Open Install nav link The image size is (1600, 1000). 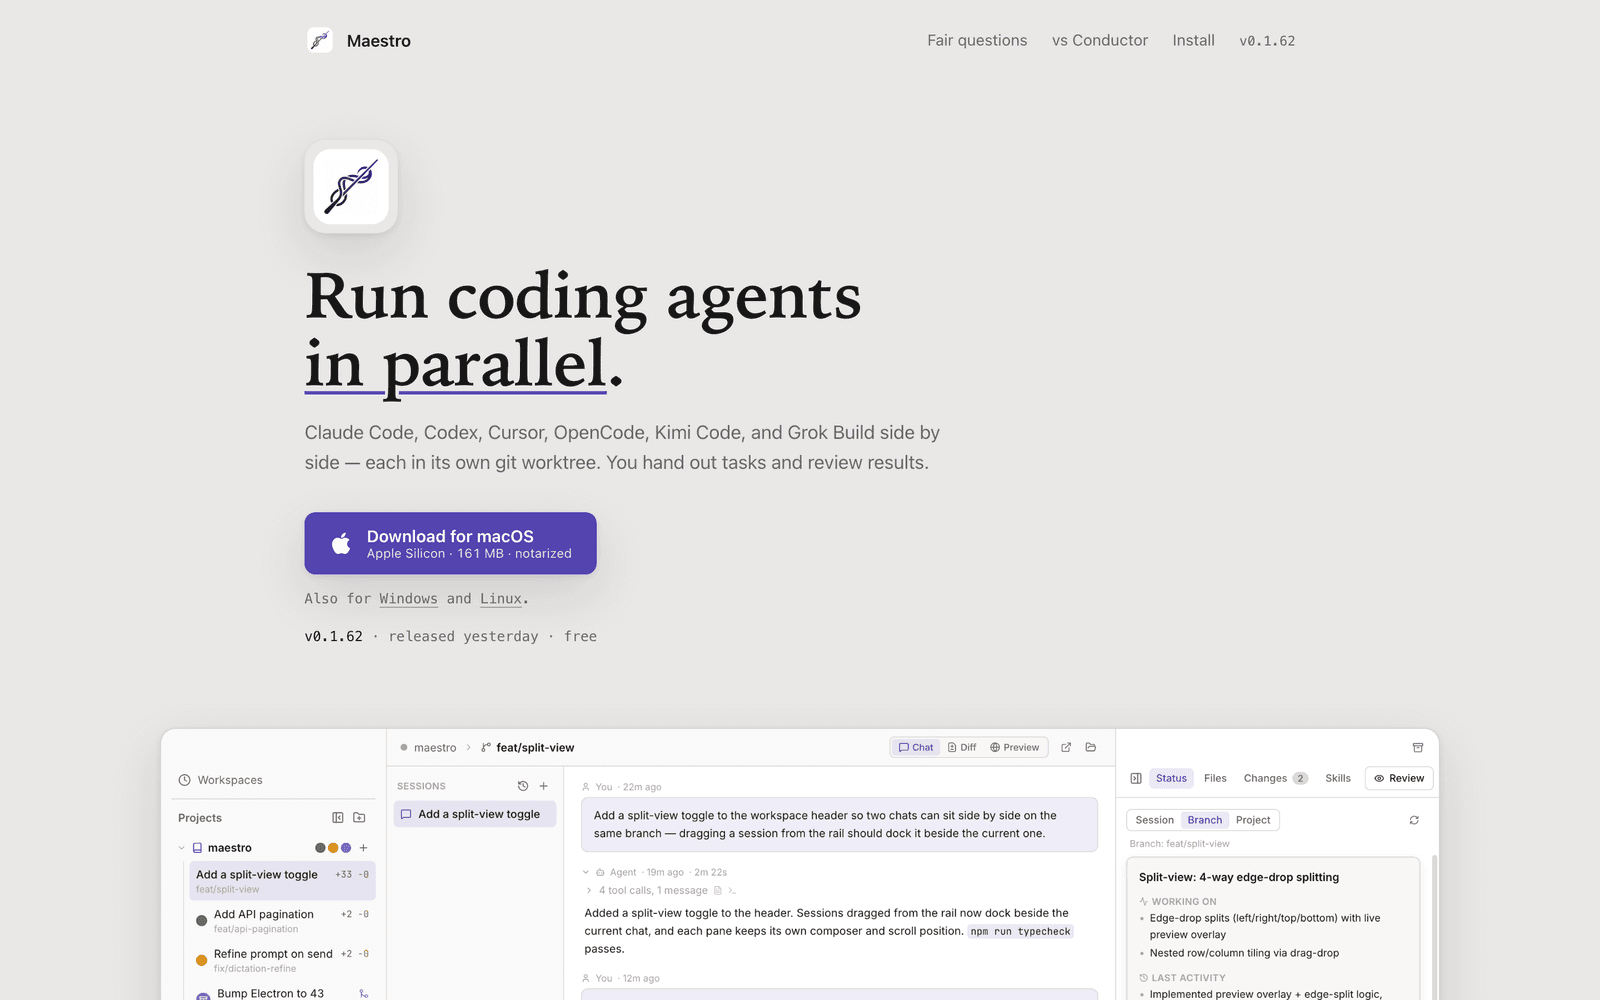(x=1194, y=40)
